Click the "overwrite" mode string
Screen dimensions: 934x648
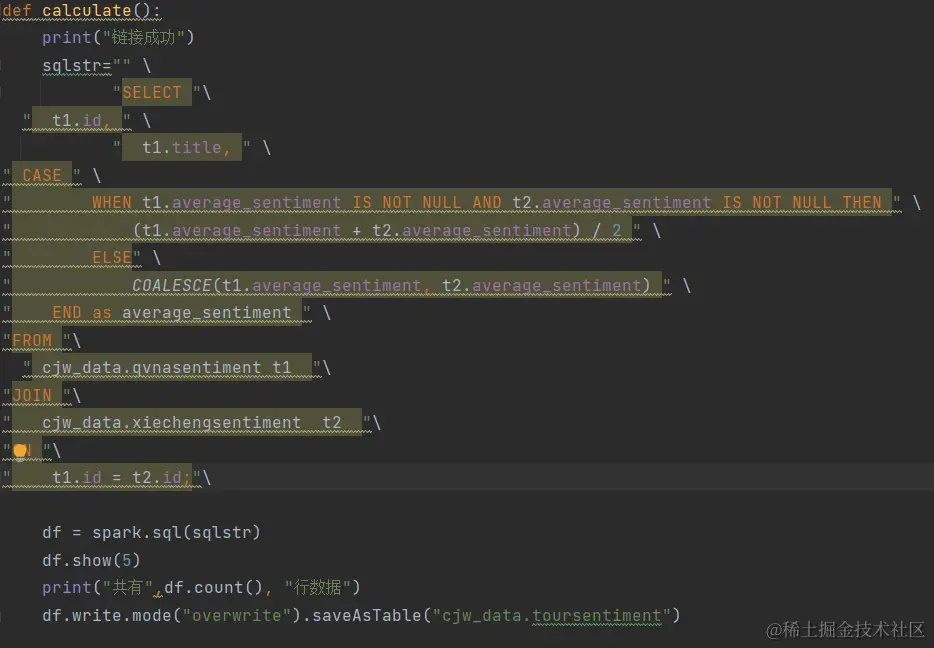click(x=236, y=615)
